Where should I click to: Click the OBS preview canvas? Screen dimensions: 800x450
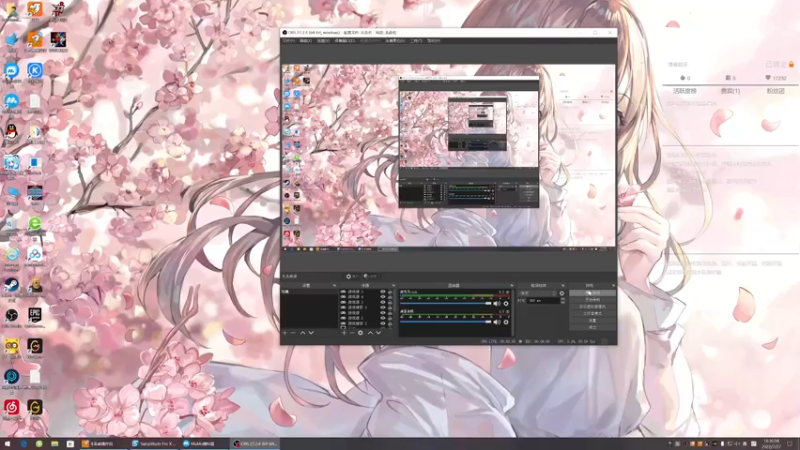449,156
